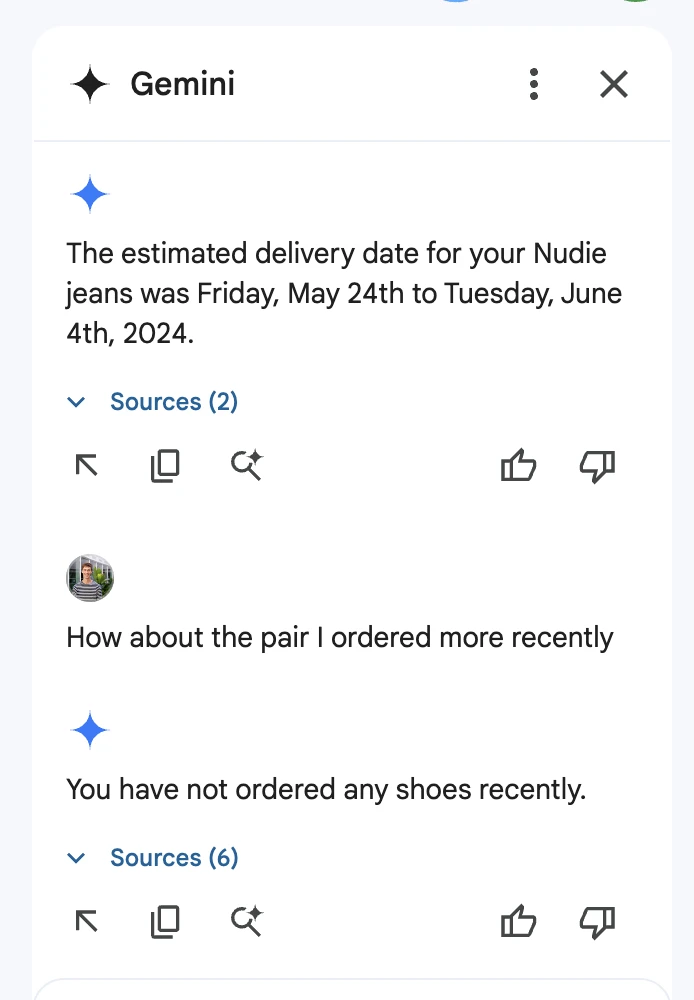Give thumbs down to the shoes response

[597, 921]
